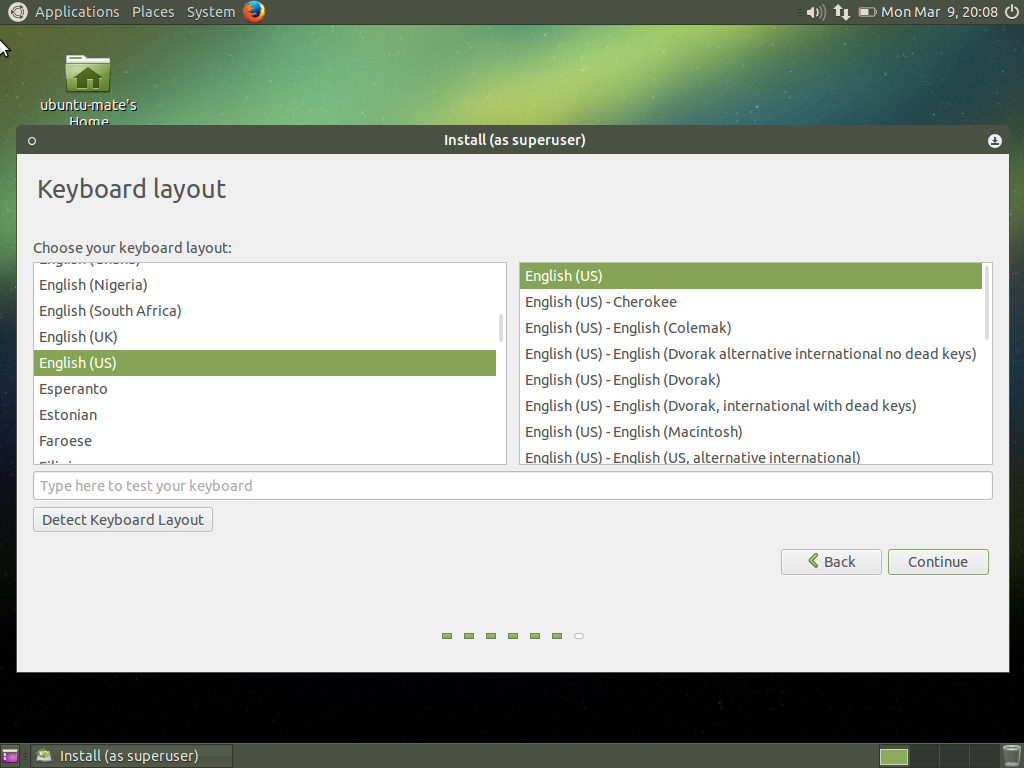Select Faroese layout

[264, 441]
